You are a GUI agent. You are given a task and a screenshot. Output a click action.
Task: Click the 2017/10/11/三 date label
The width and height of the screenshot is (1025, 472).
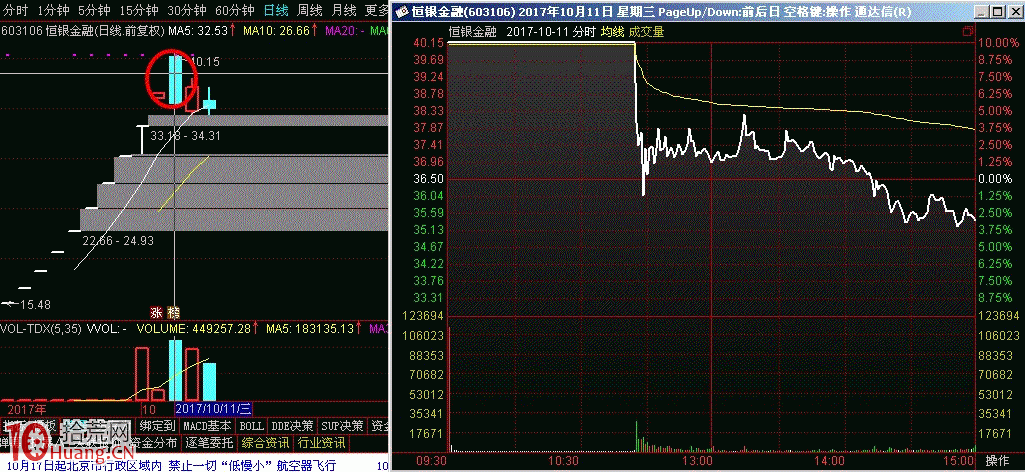point(214,409)
